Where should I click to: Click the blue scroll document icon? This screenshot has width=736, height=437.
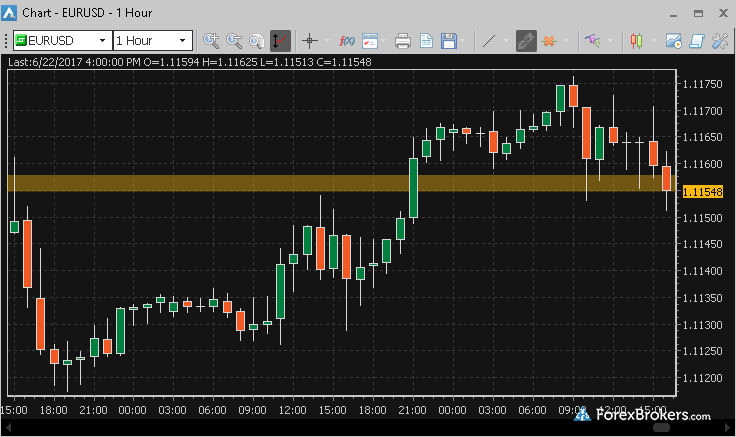click(697, 41)
